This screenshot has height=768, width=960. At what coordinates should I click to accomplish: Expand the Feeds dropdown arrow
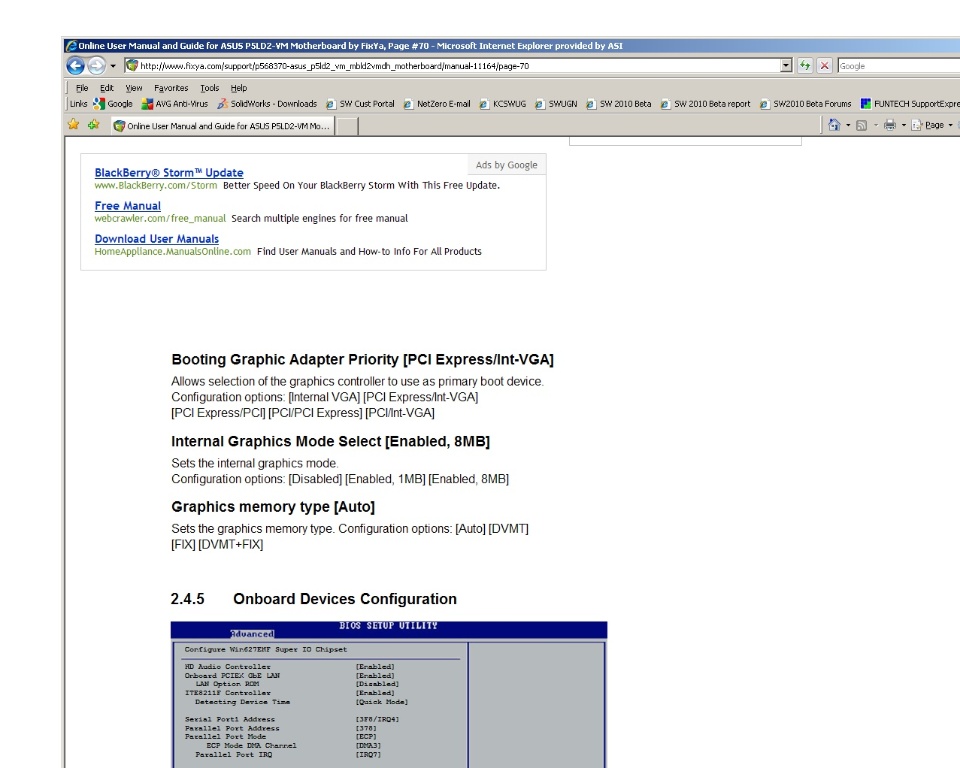pos(876,126)
